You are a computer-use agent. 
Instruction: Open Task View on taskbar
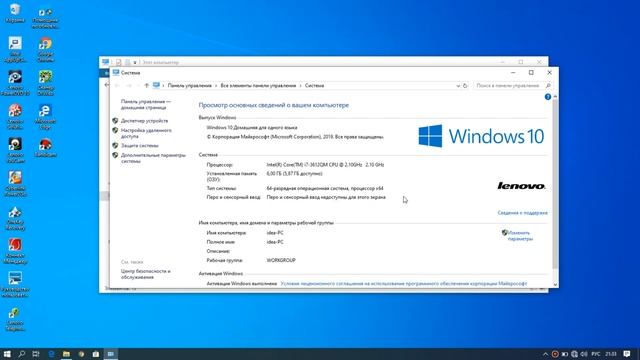36,354
